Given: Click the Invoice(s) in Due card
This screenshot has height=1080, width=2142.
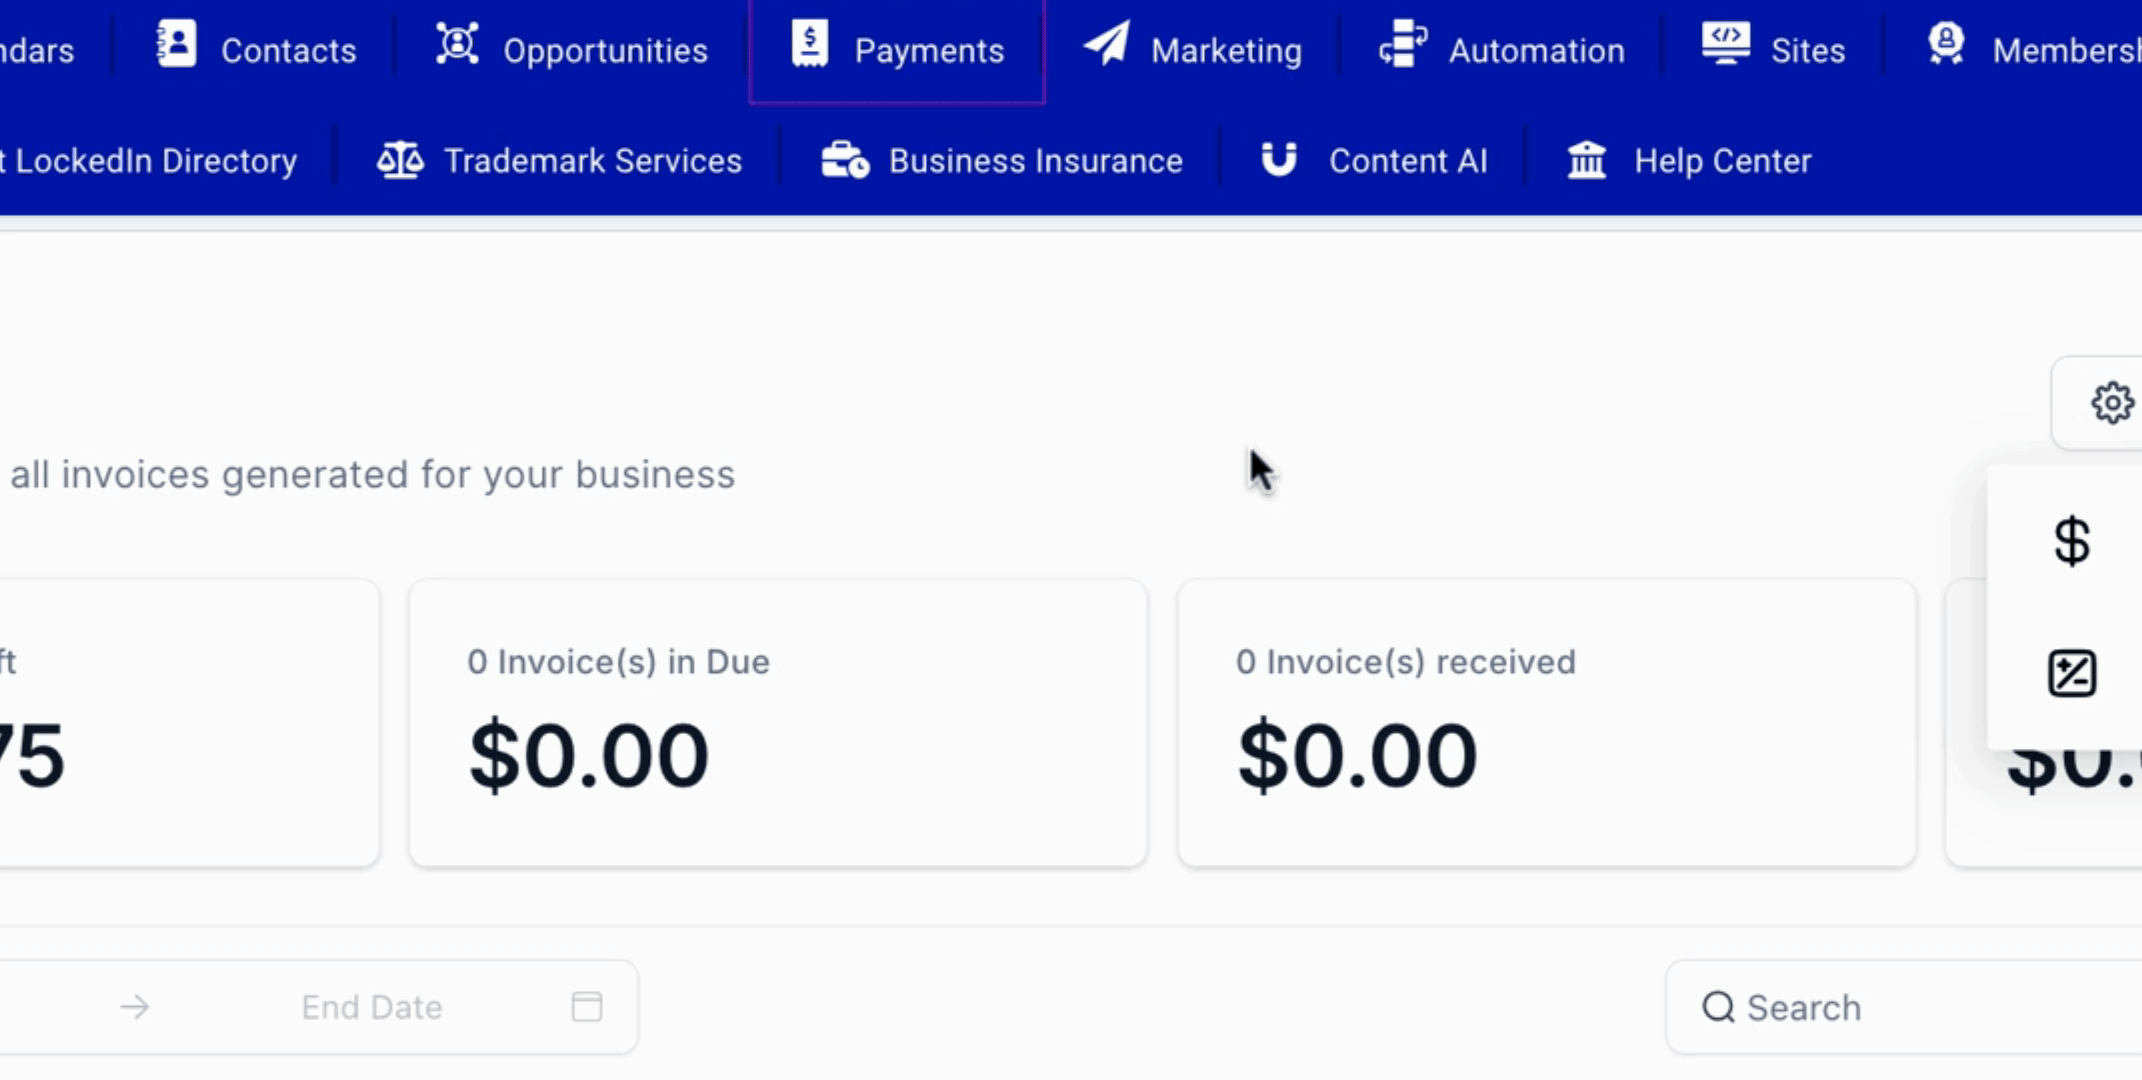Looking at the screenshot, I should [x=778, y=723].
